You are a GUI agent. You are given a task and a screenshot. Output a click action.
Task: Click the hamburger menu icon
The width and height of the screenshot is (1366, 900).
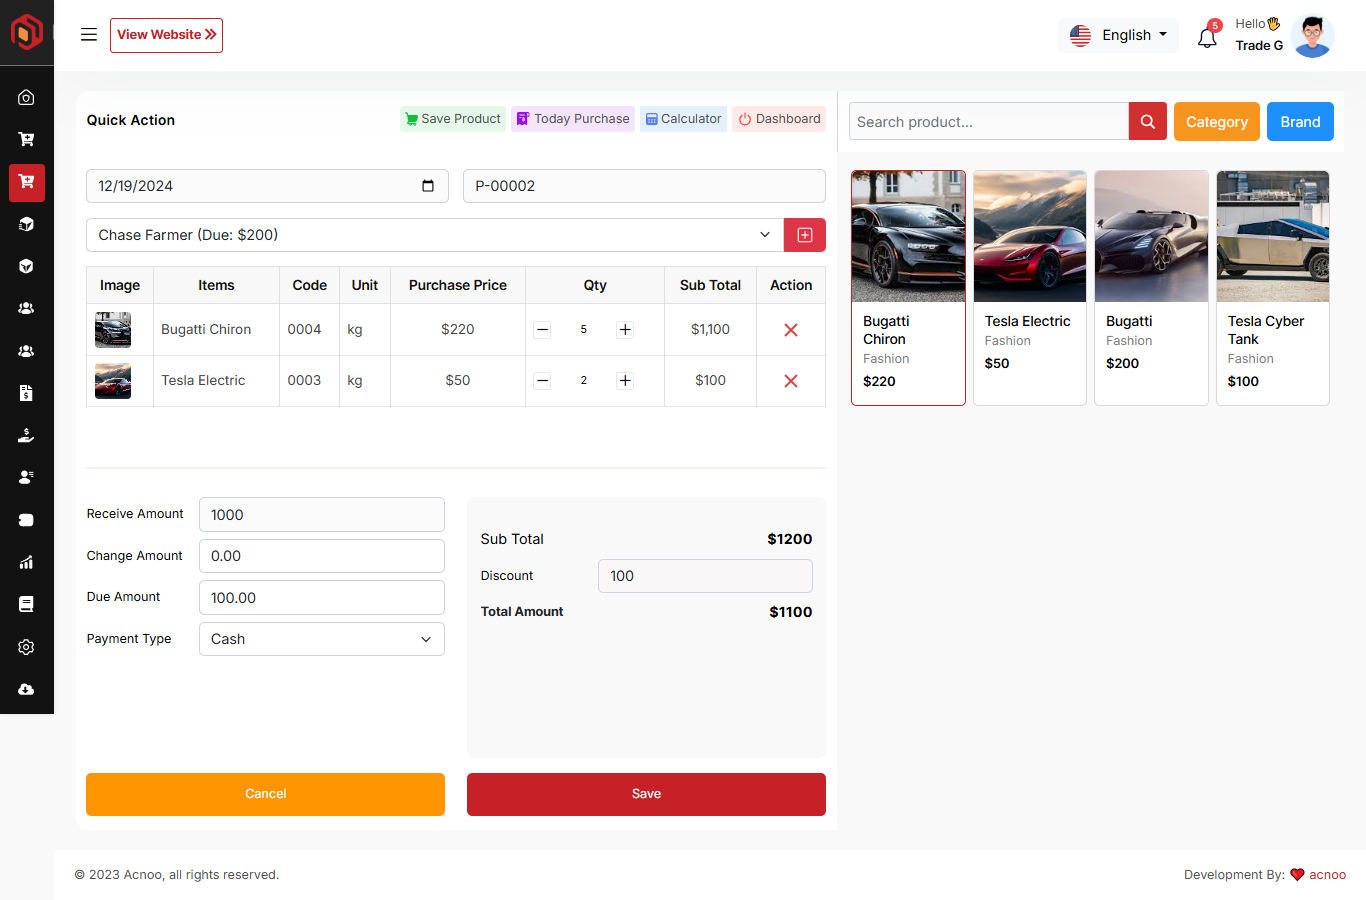tap(89, 35)
